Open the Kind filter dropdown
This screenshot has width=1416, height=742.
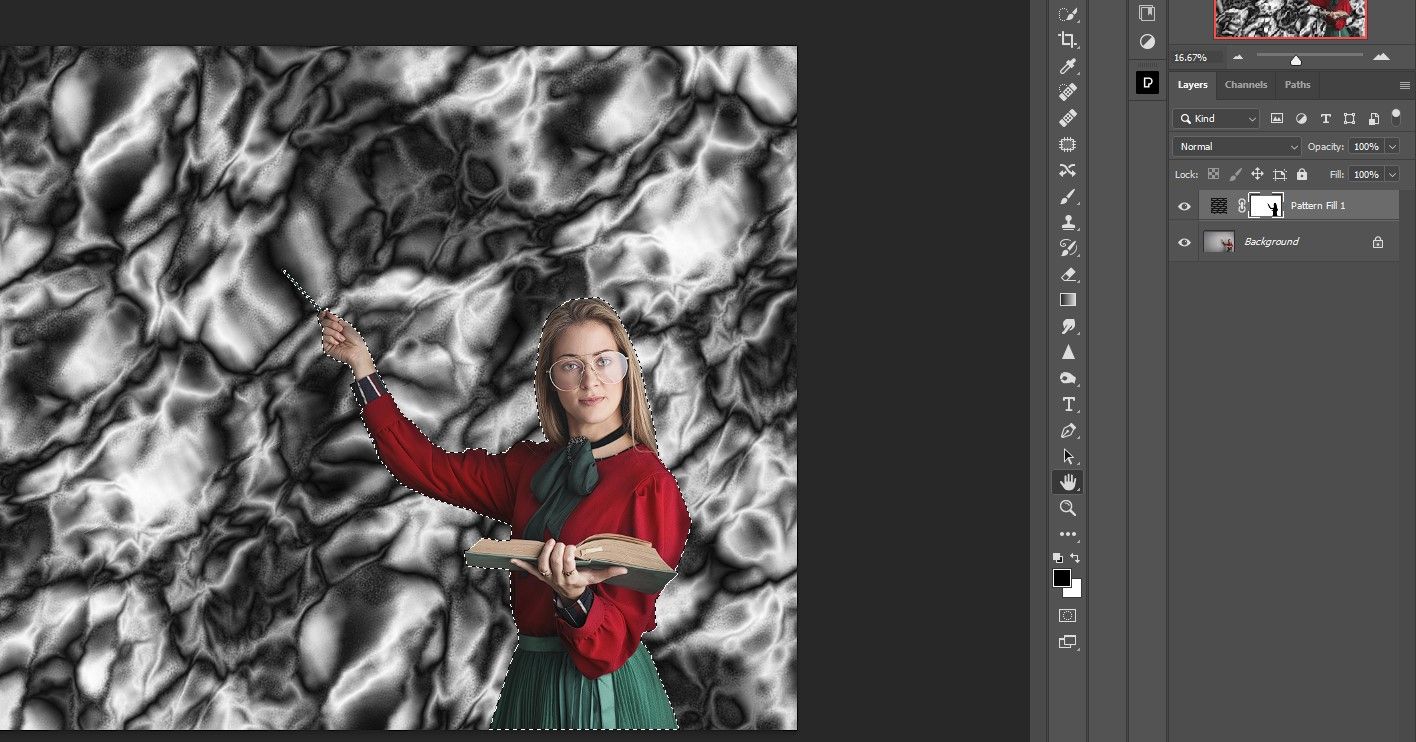1216,118
